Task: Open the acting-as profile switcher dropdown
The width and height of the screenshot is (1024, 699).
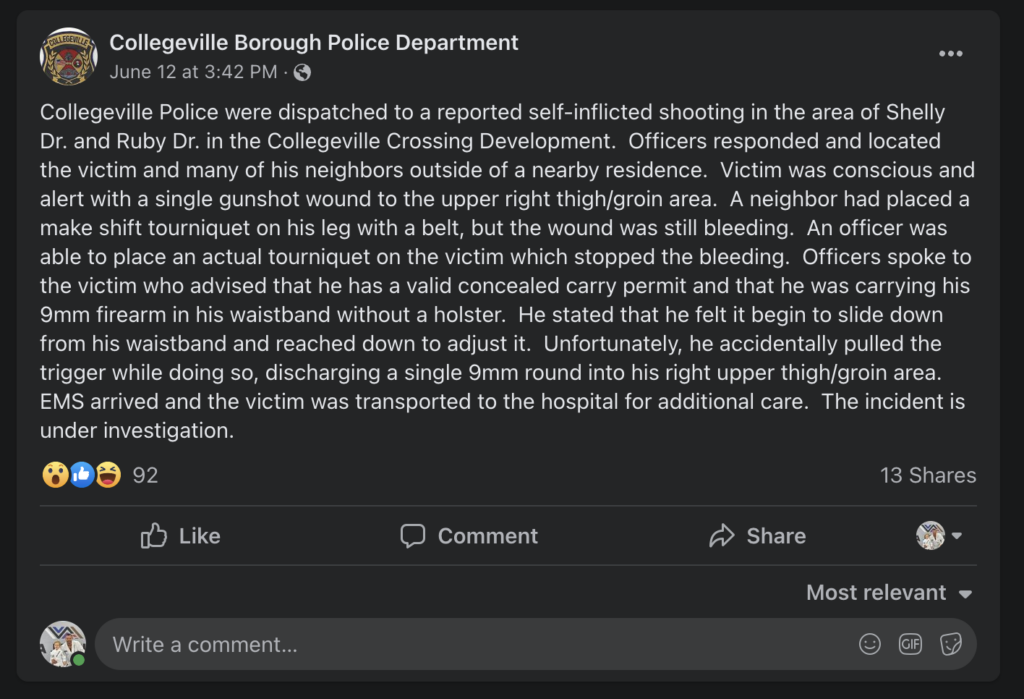Action: (x=940, y=536)
